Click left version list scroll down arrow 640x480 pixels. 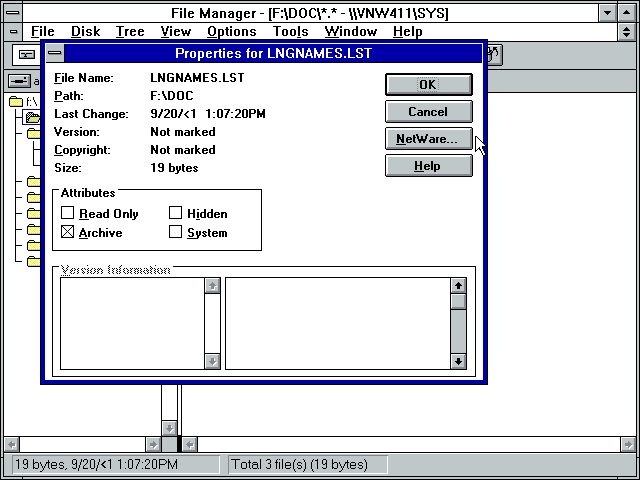pyautogui.click(x=212, y=361)
